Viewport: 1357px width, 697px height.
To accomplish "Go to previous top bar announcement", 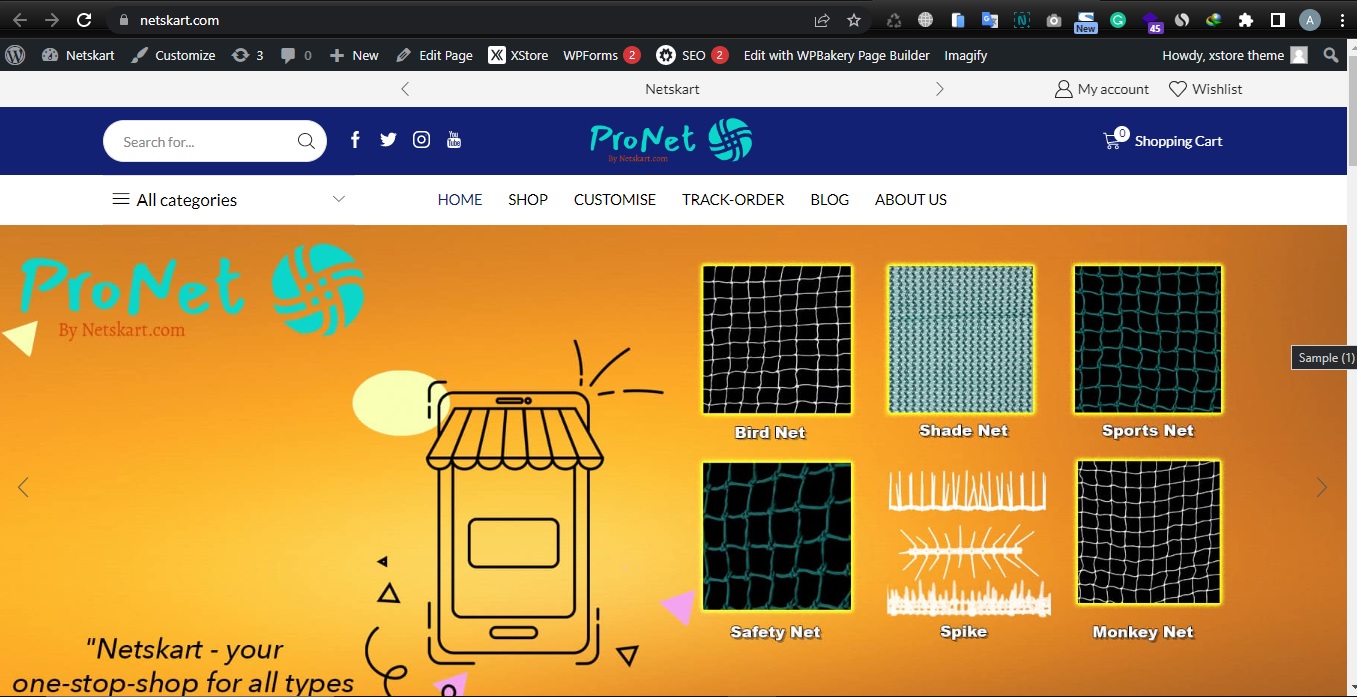I will [x=405, y=89].
